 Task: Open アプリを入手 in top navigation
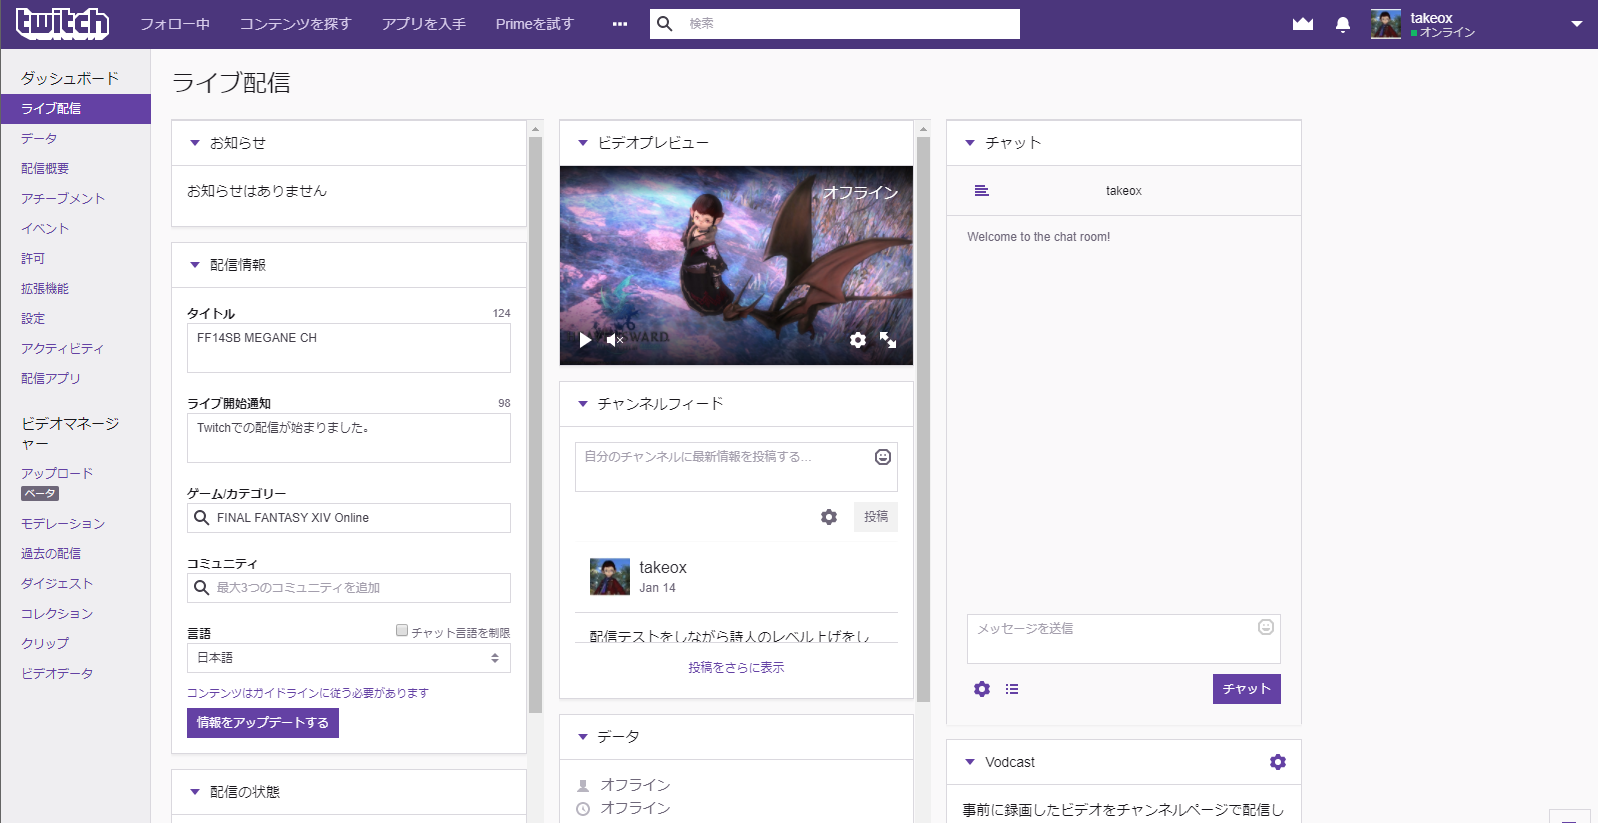[424, 24]
